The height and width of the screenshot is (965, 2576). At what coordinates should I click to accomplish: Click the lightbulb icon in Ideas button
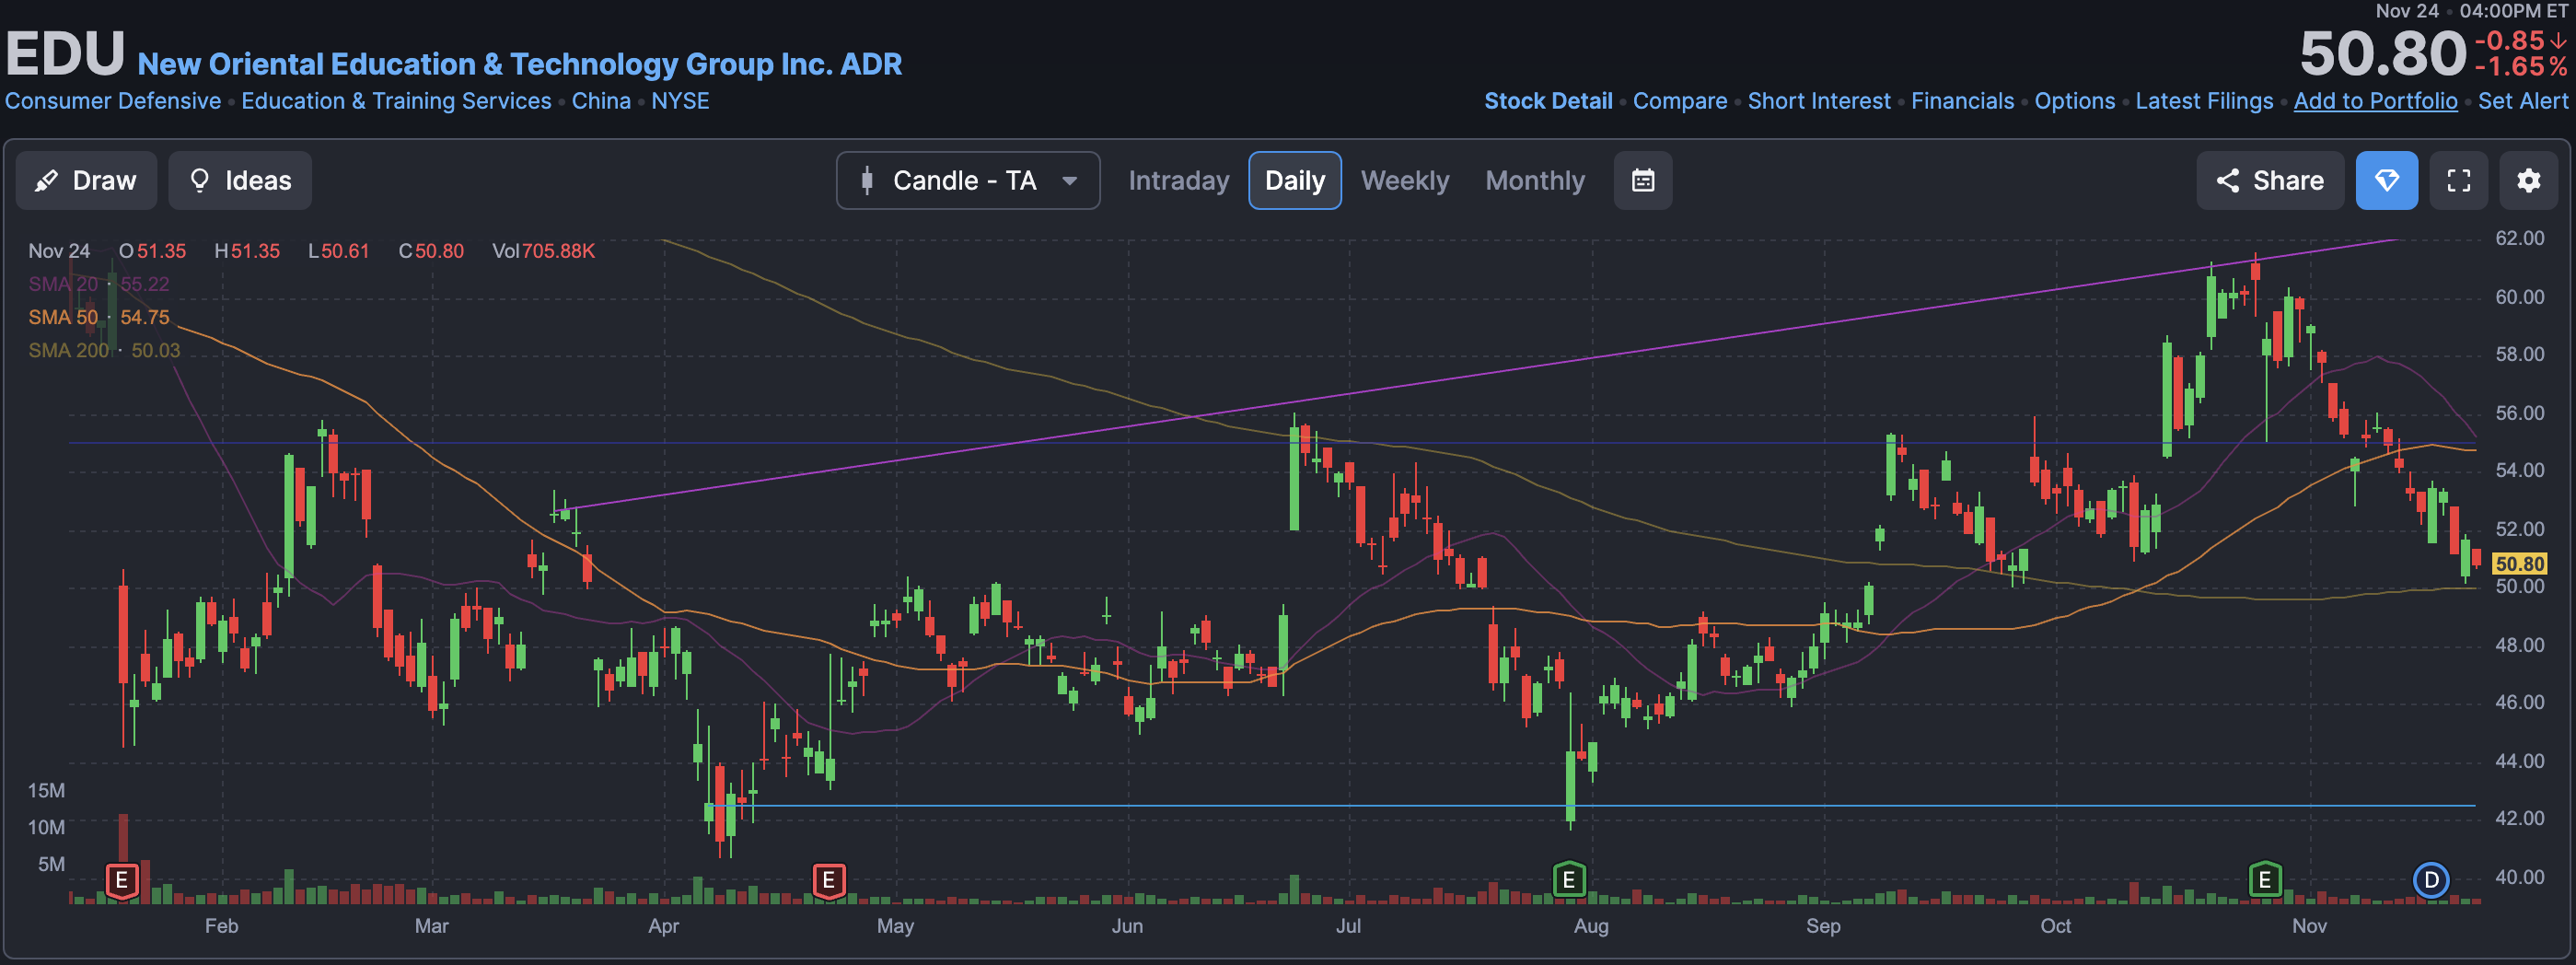pyautogui.click(x=199, y=180)
